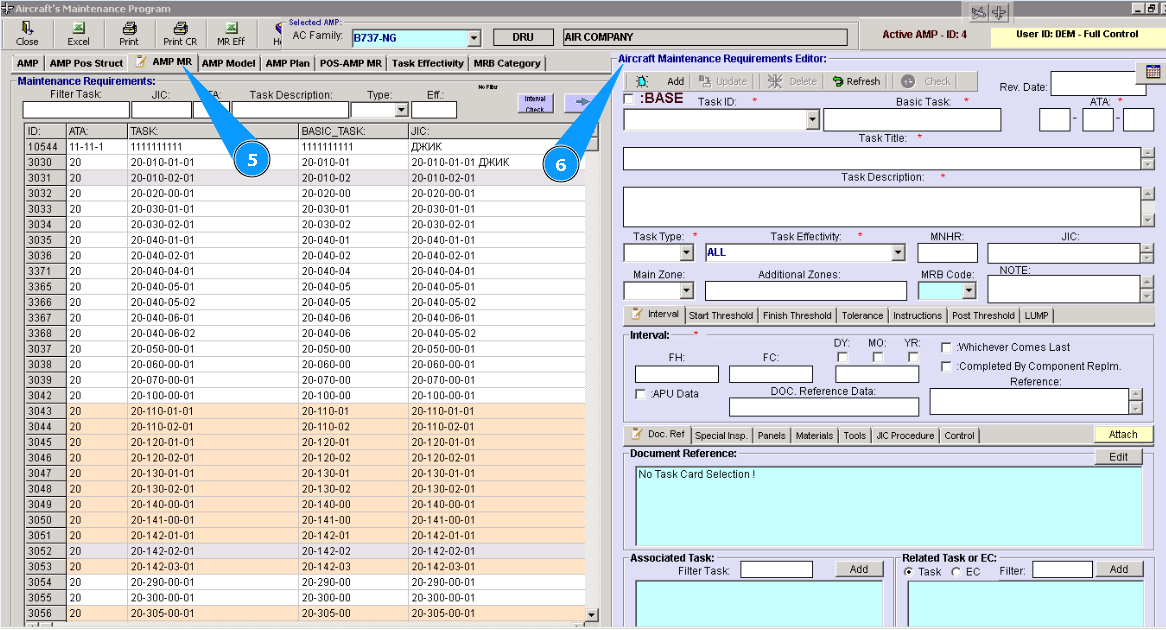Click the blue arrow button next to Interval Check
The width and height of the screenshot is (1166, 630).
(578, 102)
